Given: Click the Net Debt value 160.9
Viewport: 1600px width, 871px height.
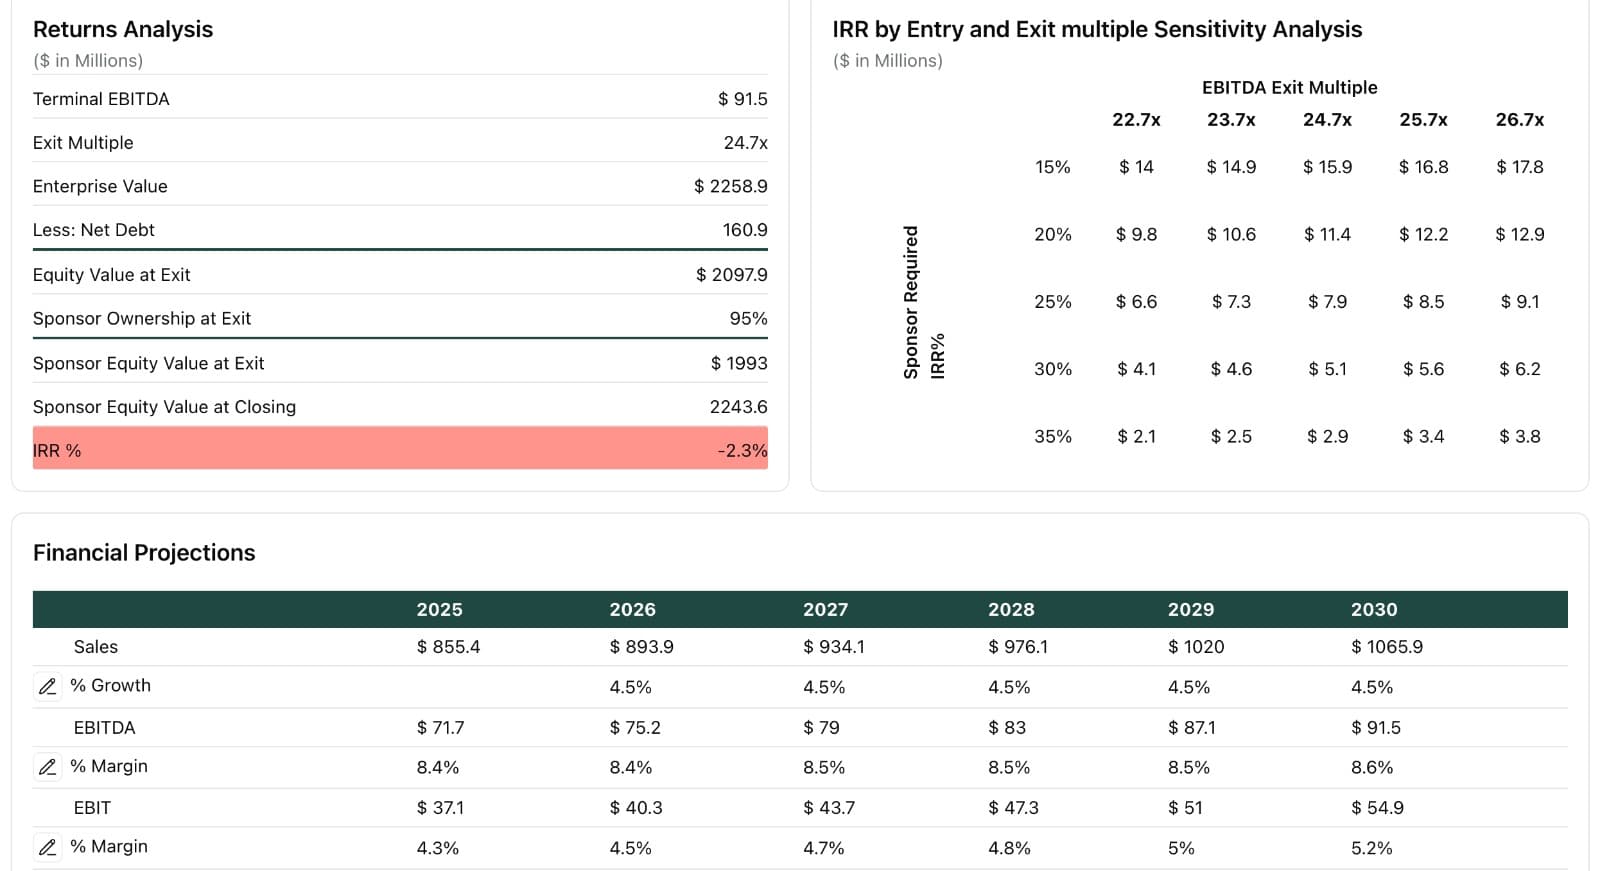Looking at the screenshot, I should pyautogui.click(x=744, y=230).
